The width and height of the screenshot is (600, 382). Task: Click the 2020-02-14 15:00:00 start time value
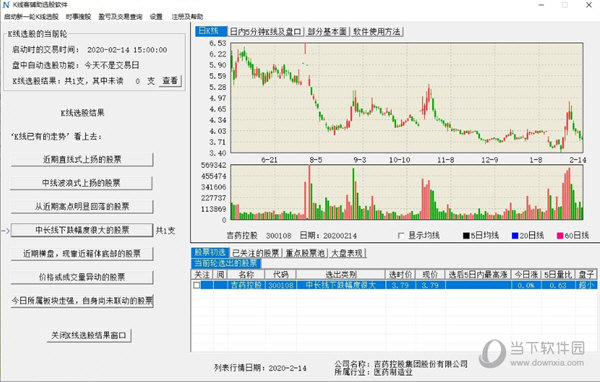(x=127, y=50)
